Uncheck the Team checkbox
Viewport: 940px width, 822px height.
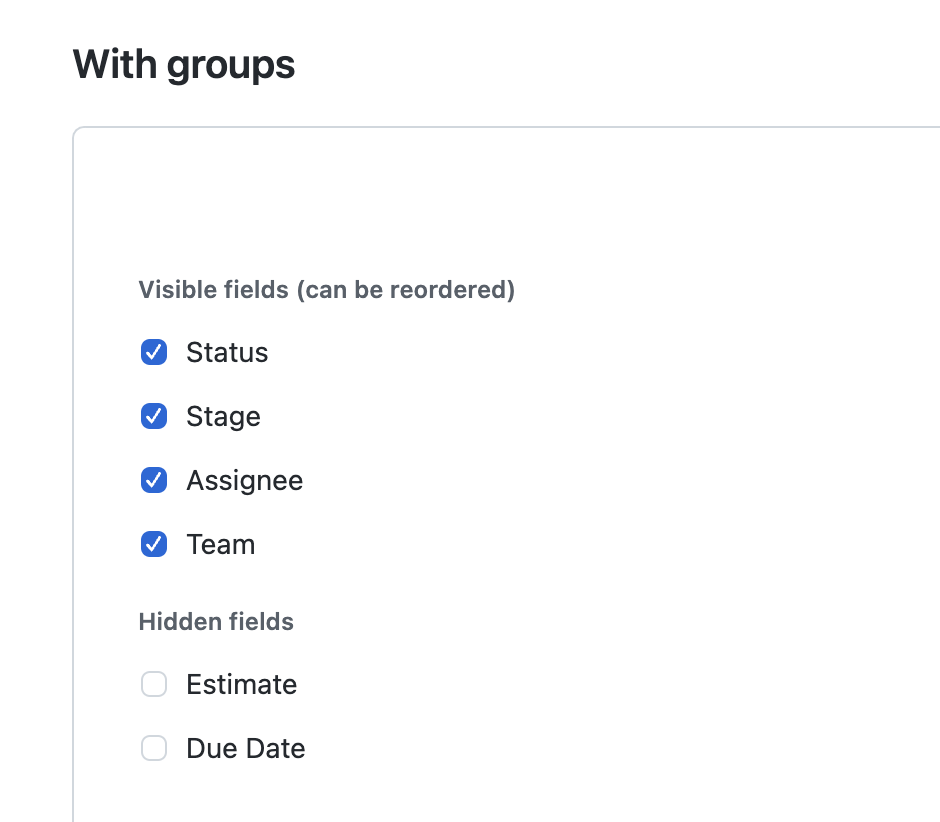(x=154, y=544)
